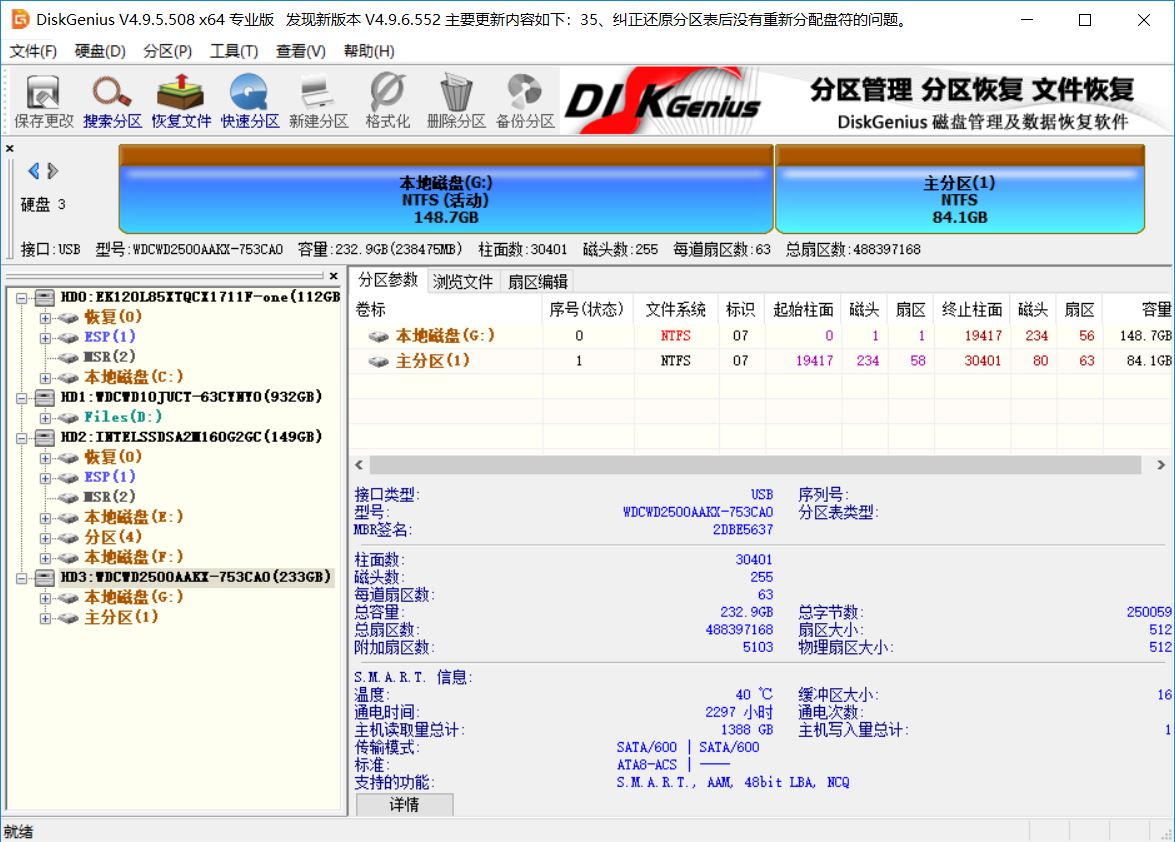Select the HD1 WDC disk icon in the tree
The width and height of the screenshot is (1175, 842).
click(45, 397)
